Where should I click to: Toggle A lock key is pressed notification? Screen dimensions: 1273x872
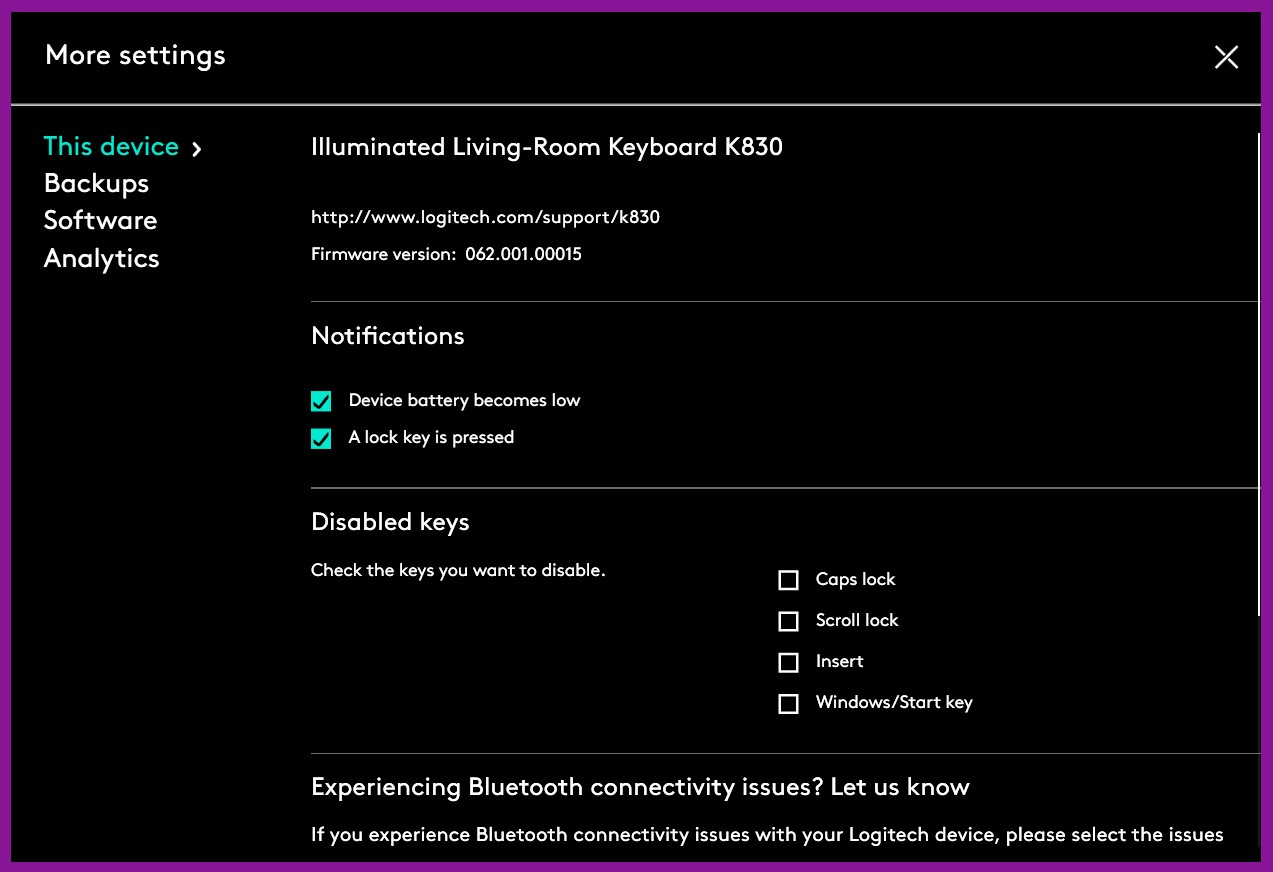321,438
